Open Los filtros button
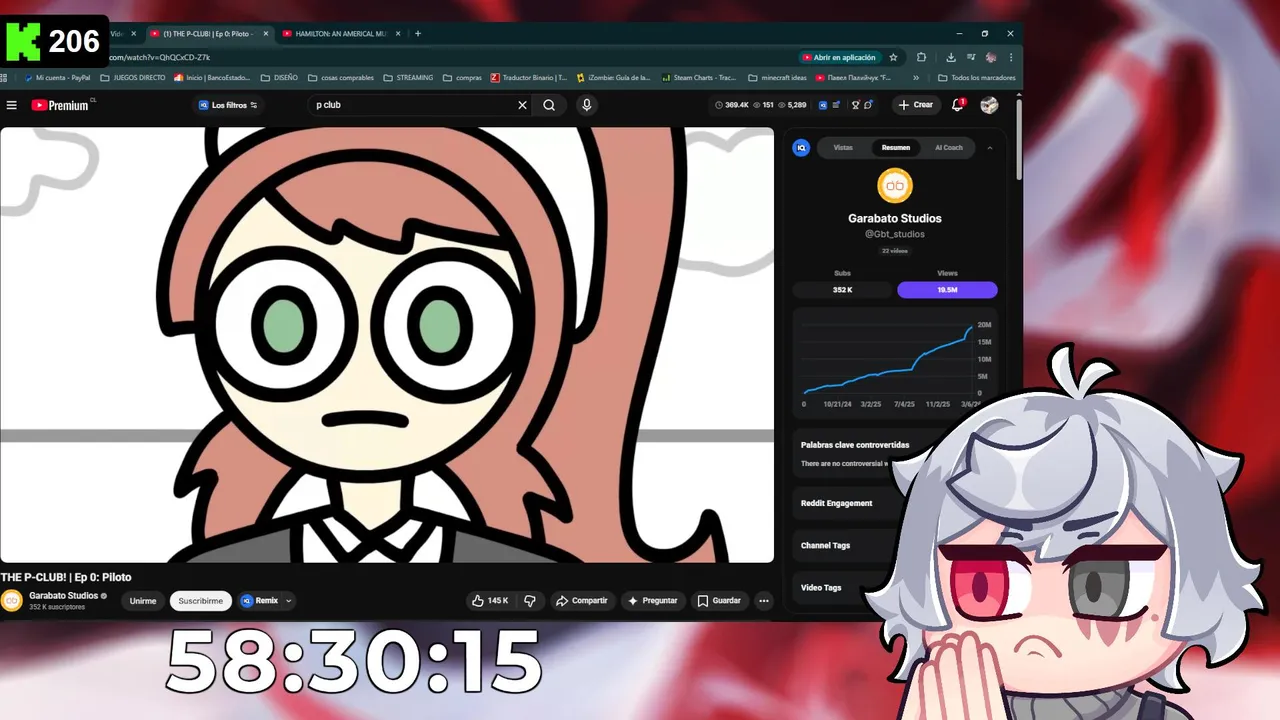Viewport: 1280px width, 720px height. [x=228, y=105]
